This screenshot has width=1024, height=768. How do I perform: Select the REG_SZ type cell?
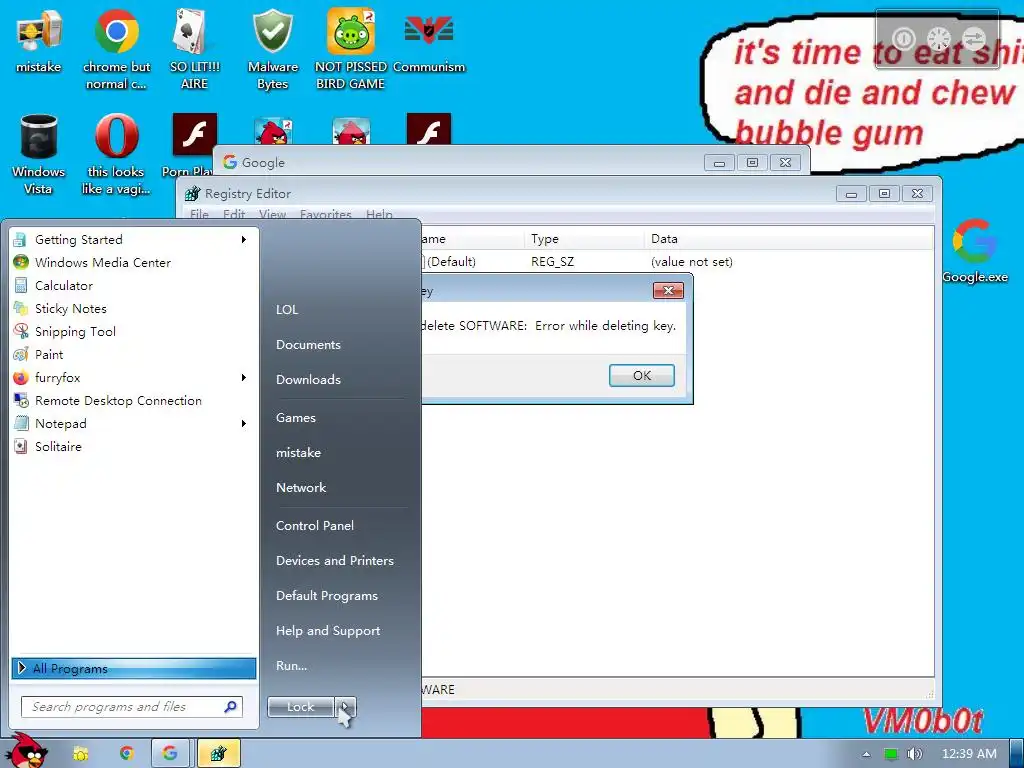coord(552,262)
